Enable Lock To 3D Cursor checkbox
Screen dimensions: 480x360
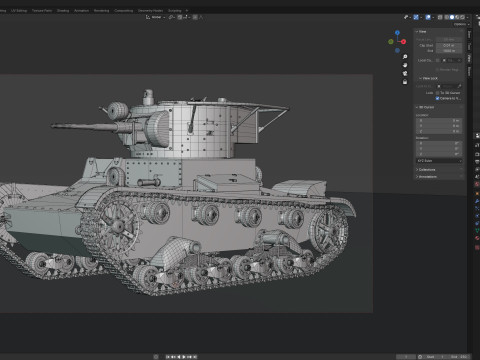tap(437, 93)
